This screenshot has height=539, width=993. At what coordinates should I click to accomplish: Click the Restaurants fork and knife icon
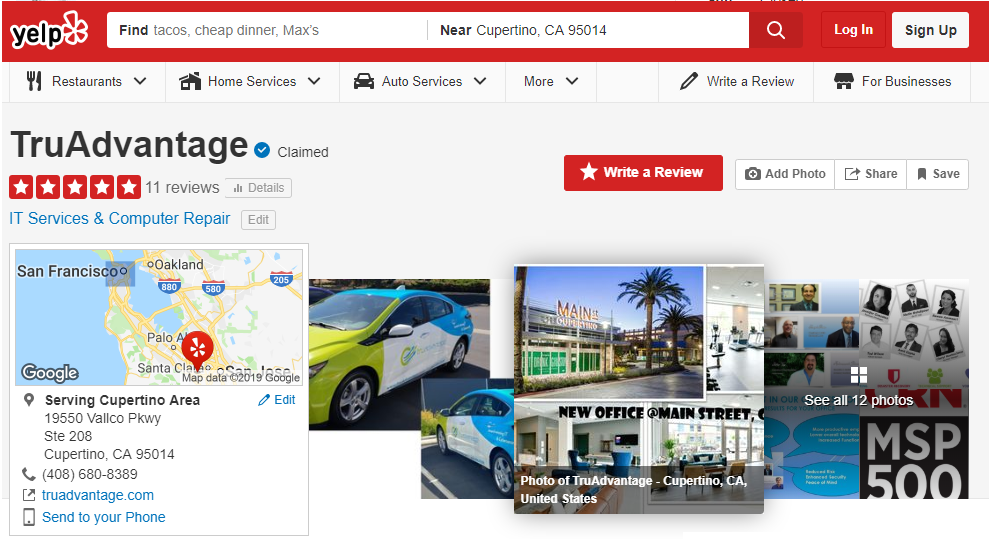point(34,81)
